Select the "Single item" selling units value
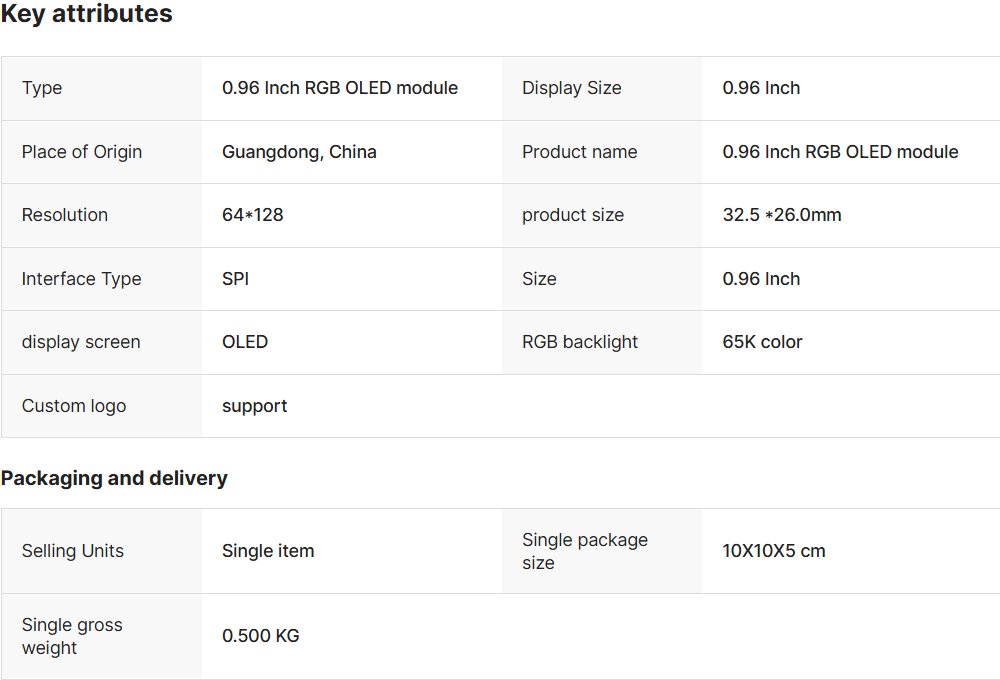This screenshot has width=1000, height=680. (x=268, y=551)
